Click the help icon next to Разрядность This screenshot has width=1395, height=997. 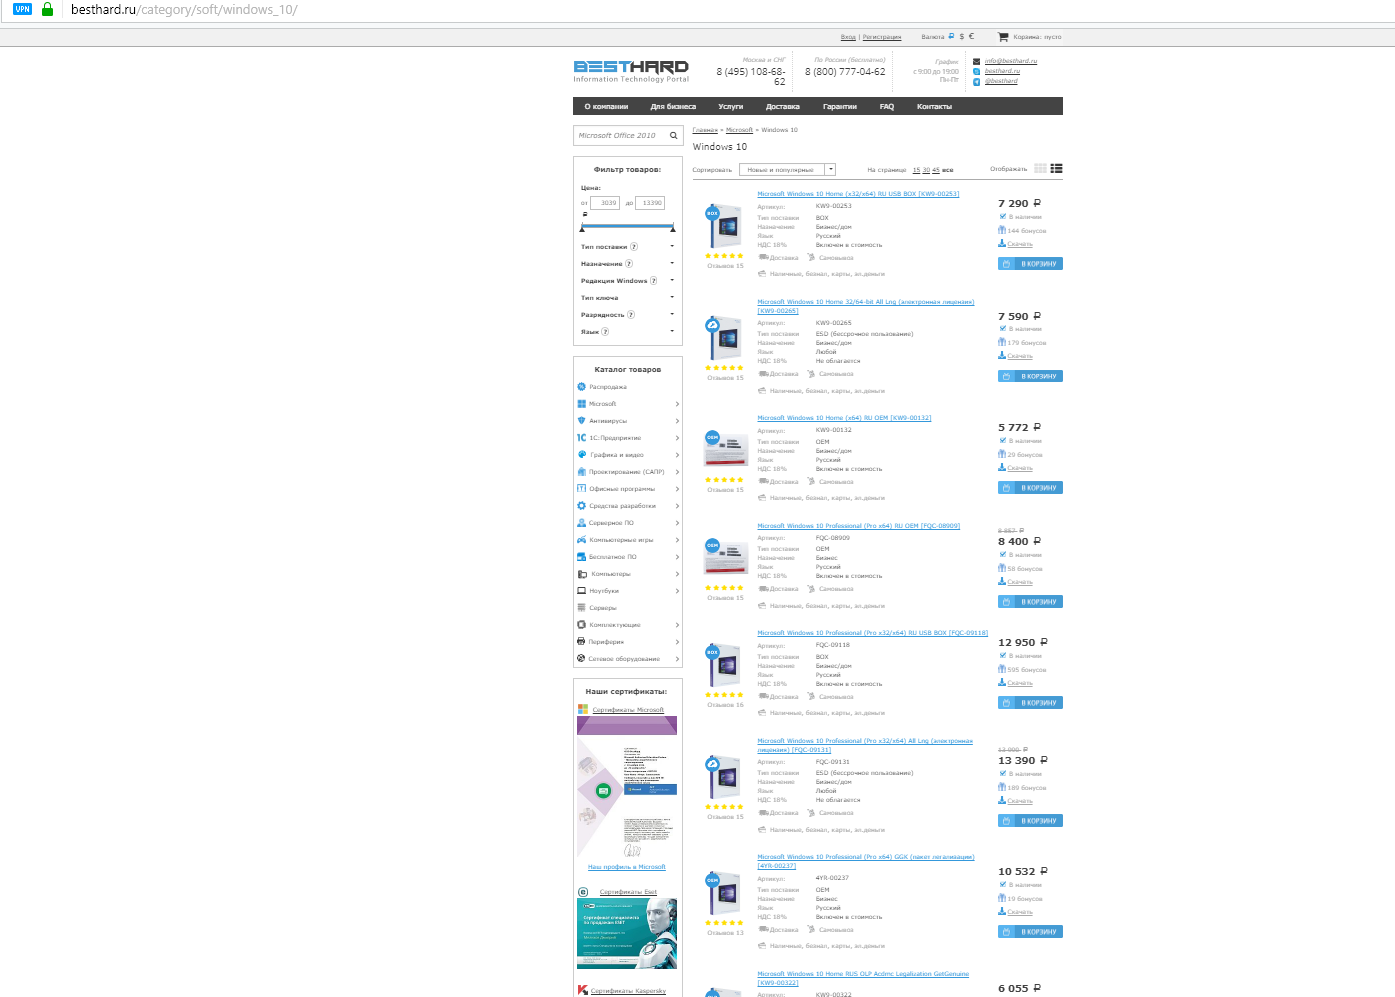click(631, 315)
